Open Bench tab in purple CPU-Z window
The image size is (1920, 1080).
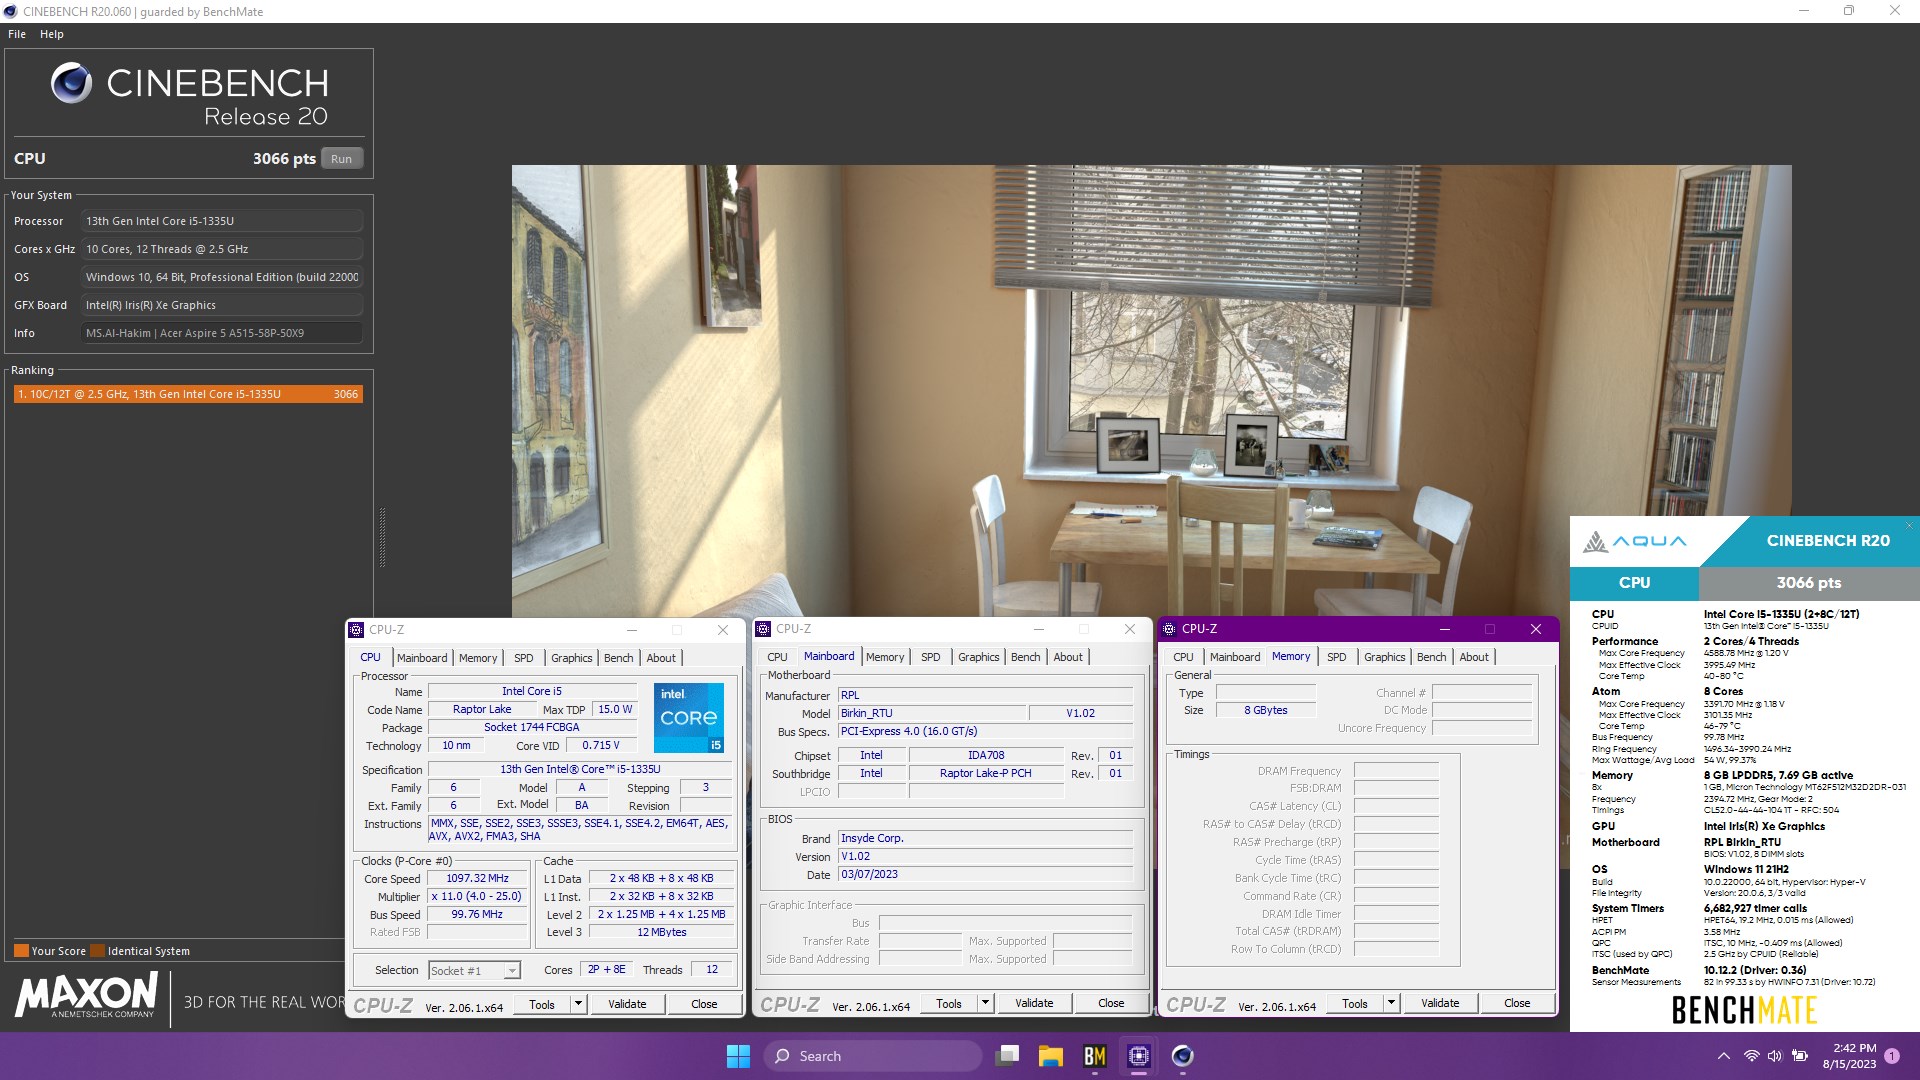click(x=1432, y=657)
